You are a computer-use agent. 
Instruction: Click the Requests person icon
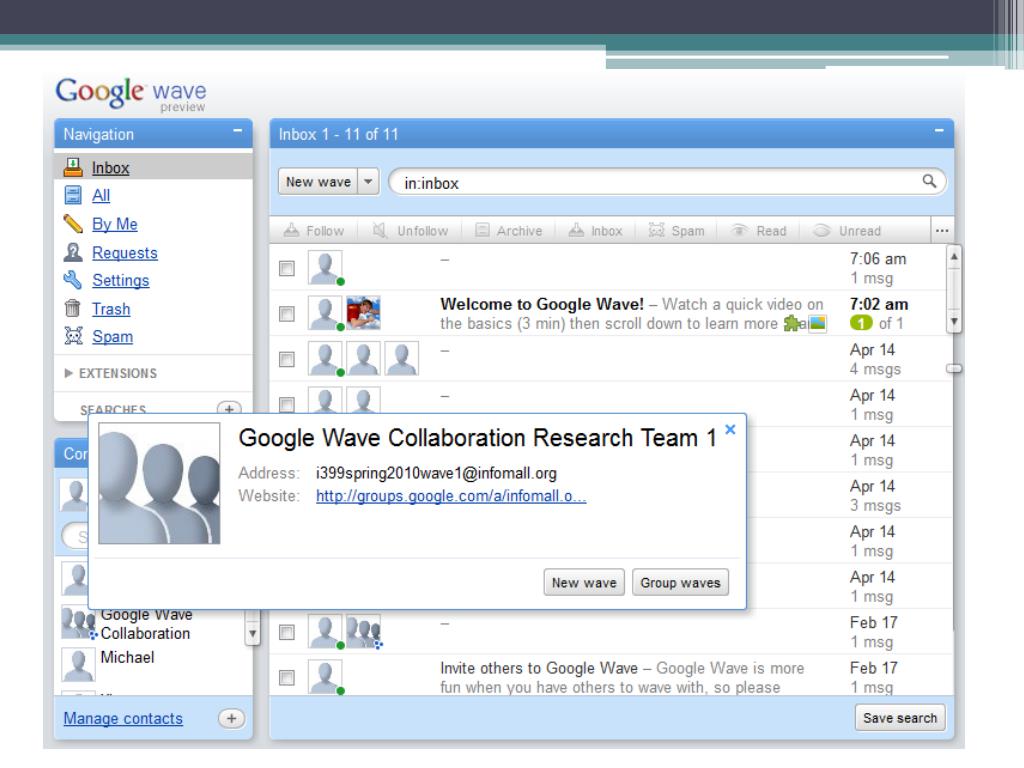(73, 252)
